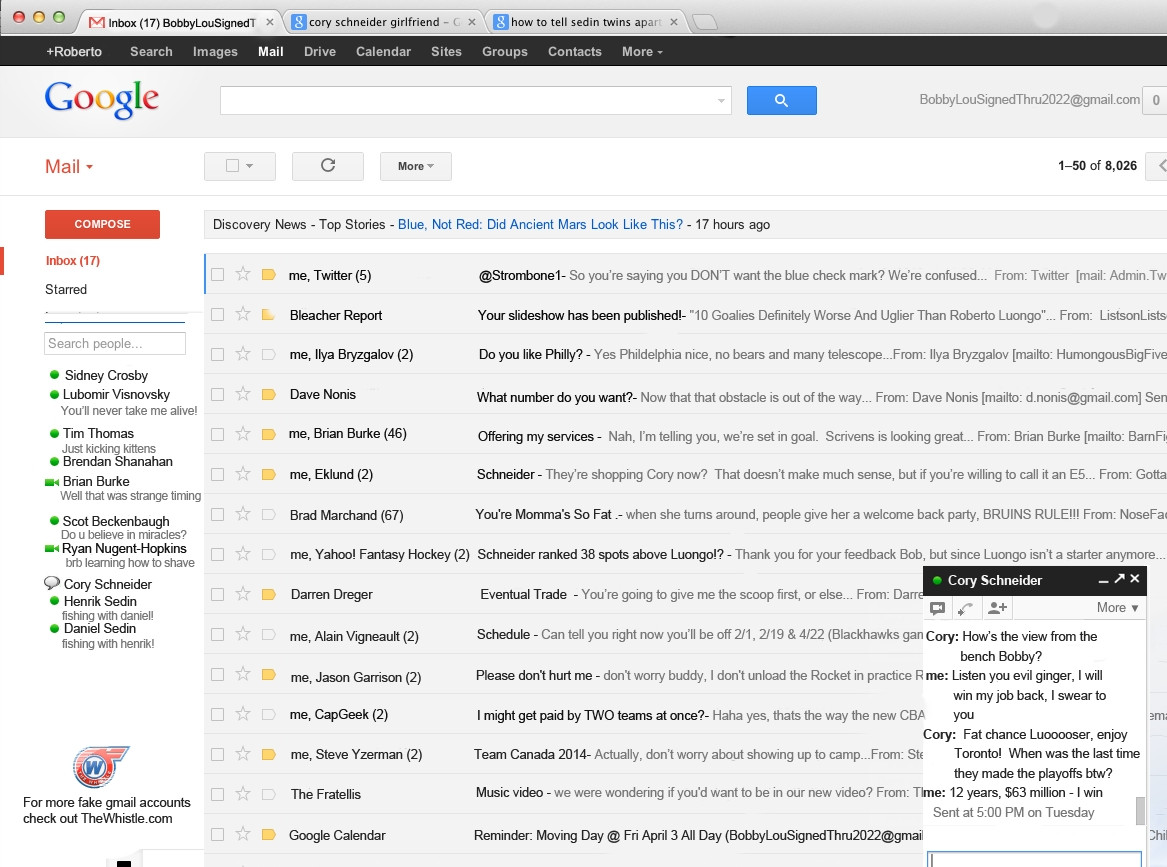Check the box for Bleacher Report email

(217, 315)
